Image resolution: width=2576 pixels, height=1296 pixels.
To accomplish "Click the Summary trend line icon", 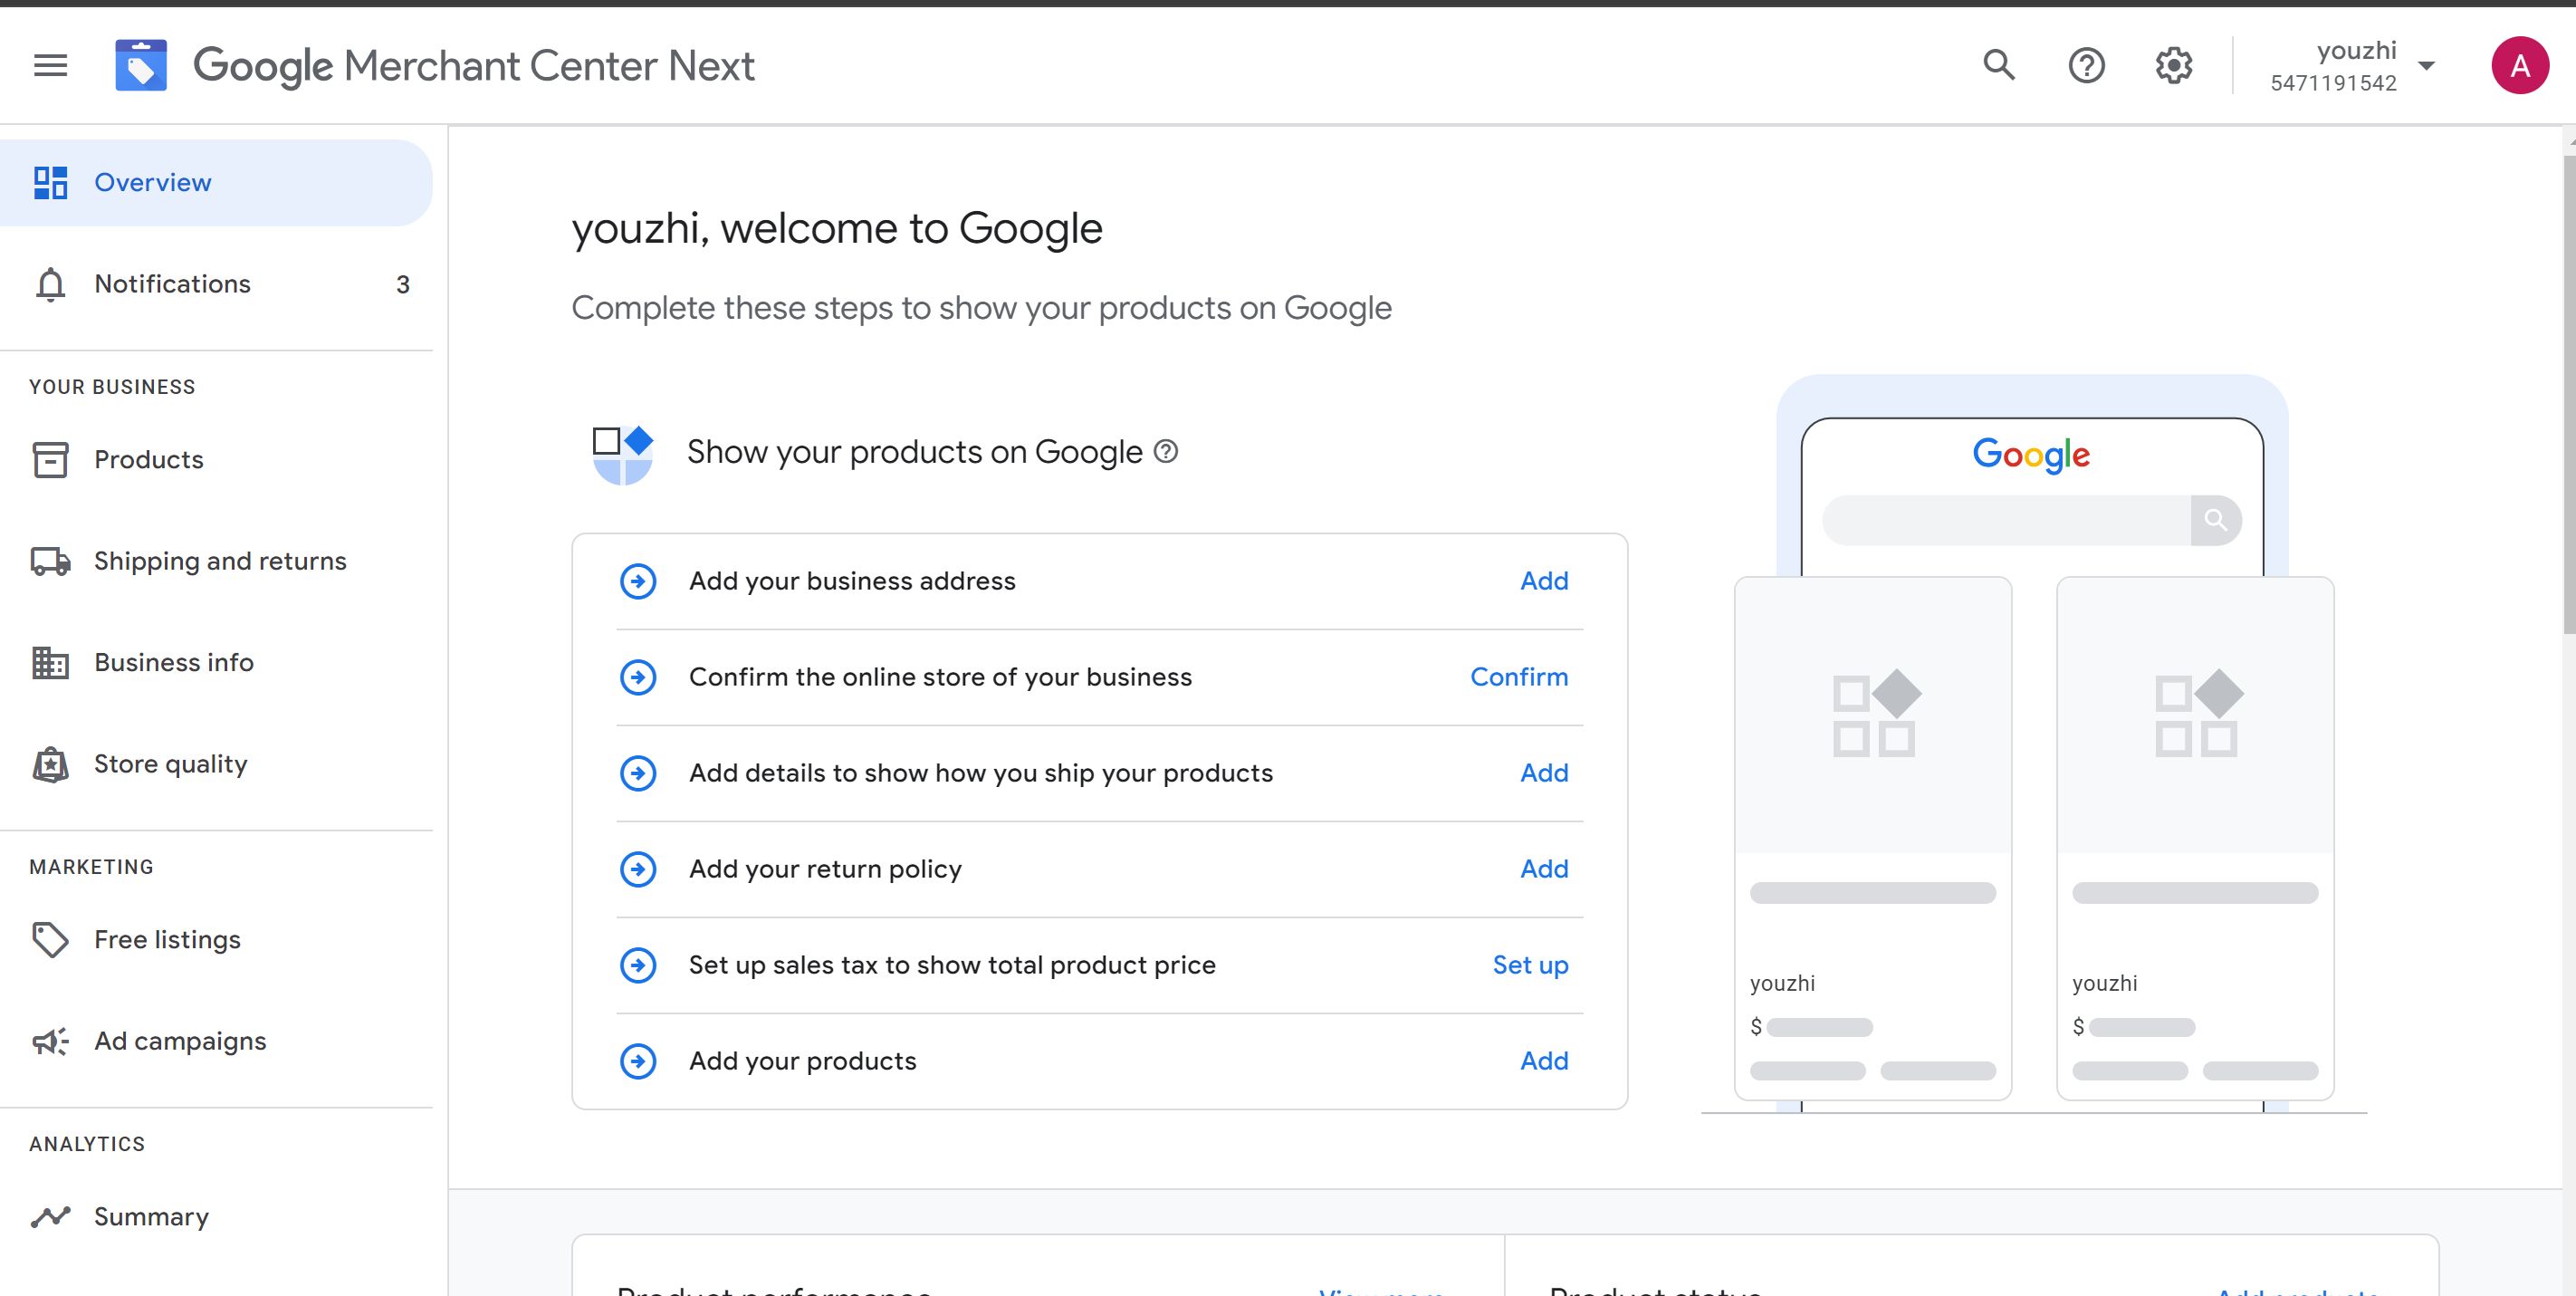I will [50, 1217].
